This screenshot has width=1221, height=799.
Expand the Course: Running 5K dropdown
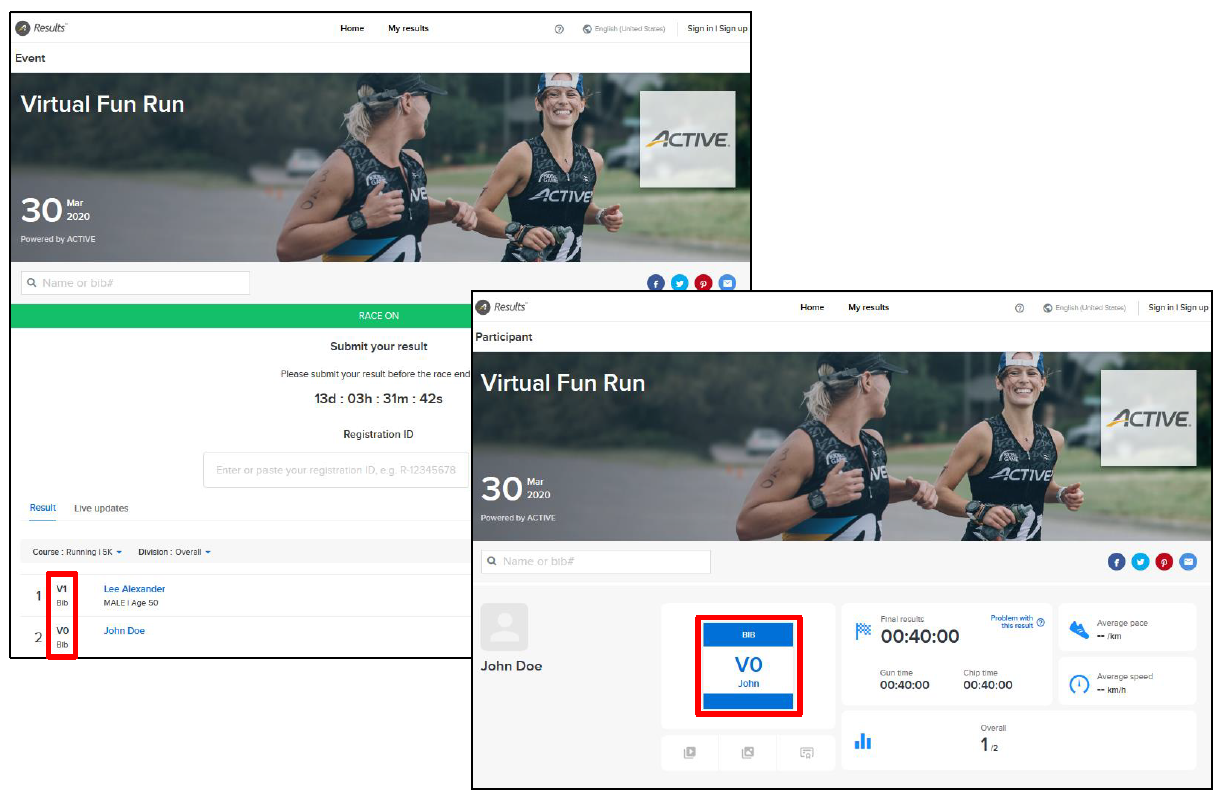[77, 552]
